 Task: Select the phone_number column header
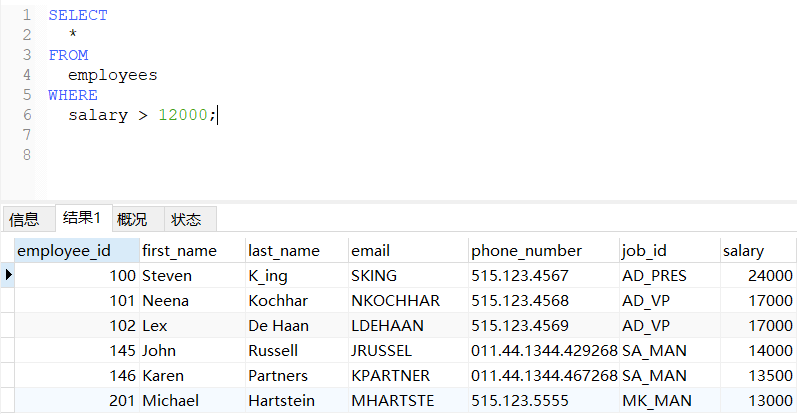coord(526,250)
